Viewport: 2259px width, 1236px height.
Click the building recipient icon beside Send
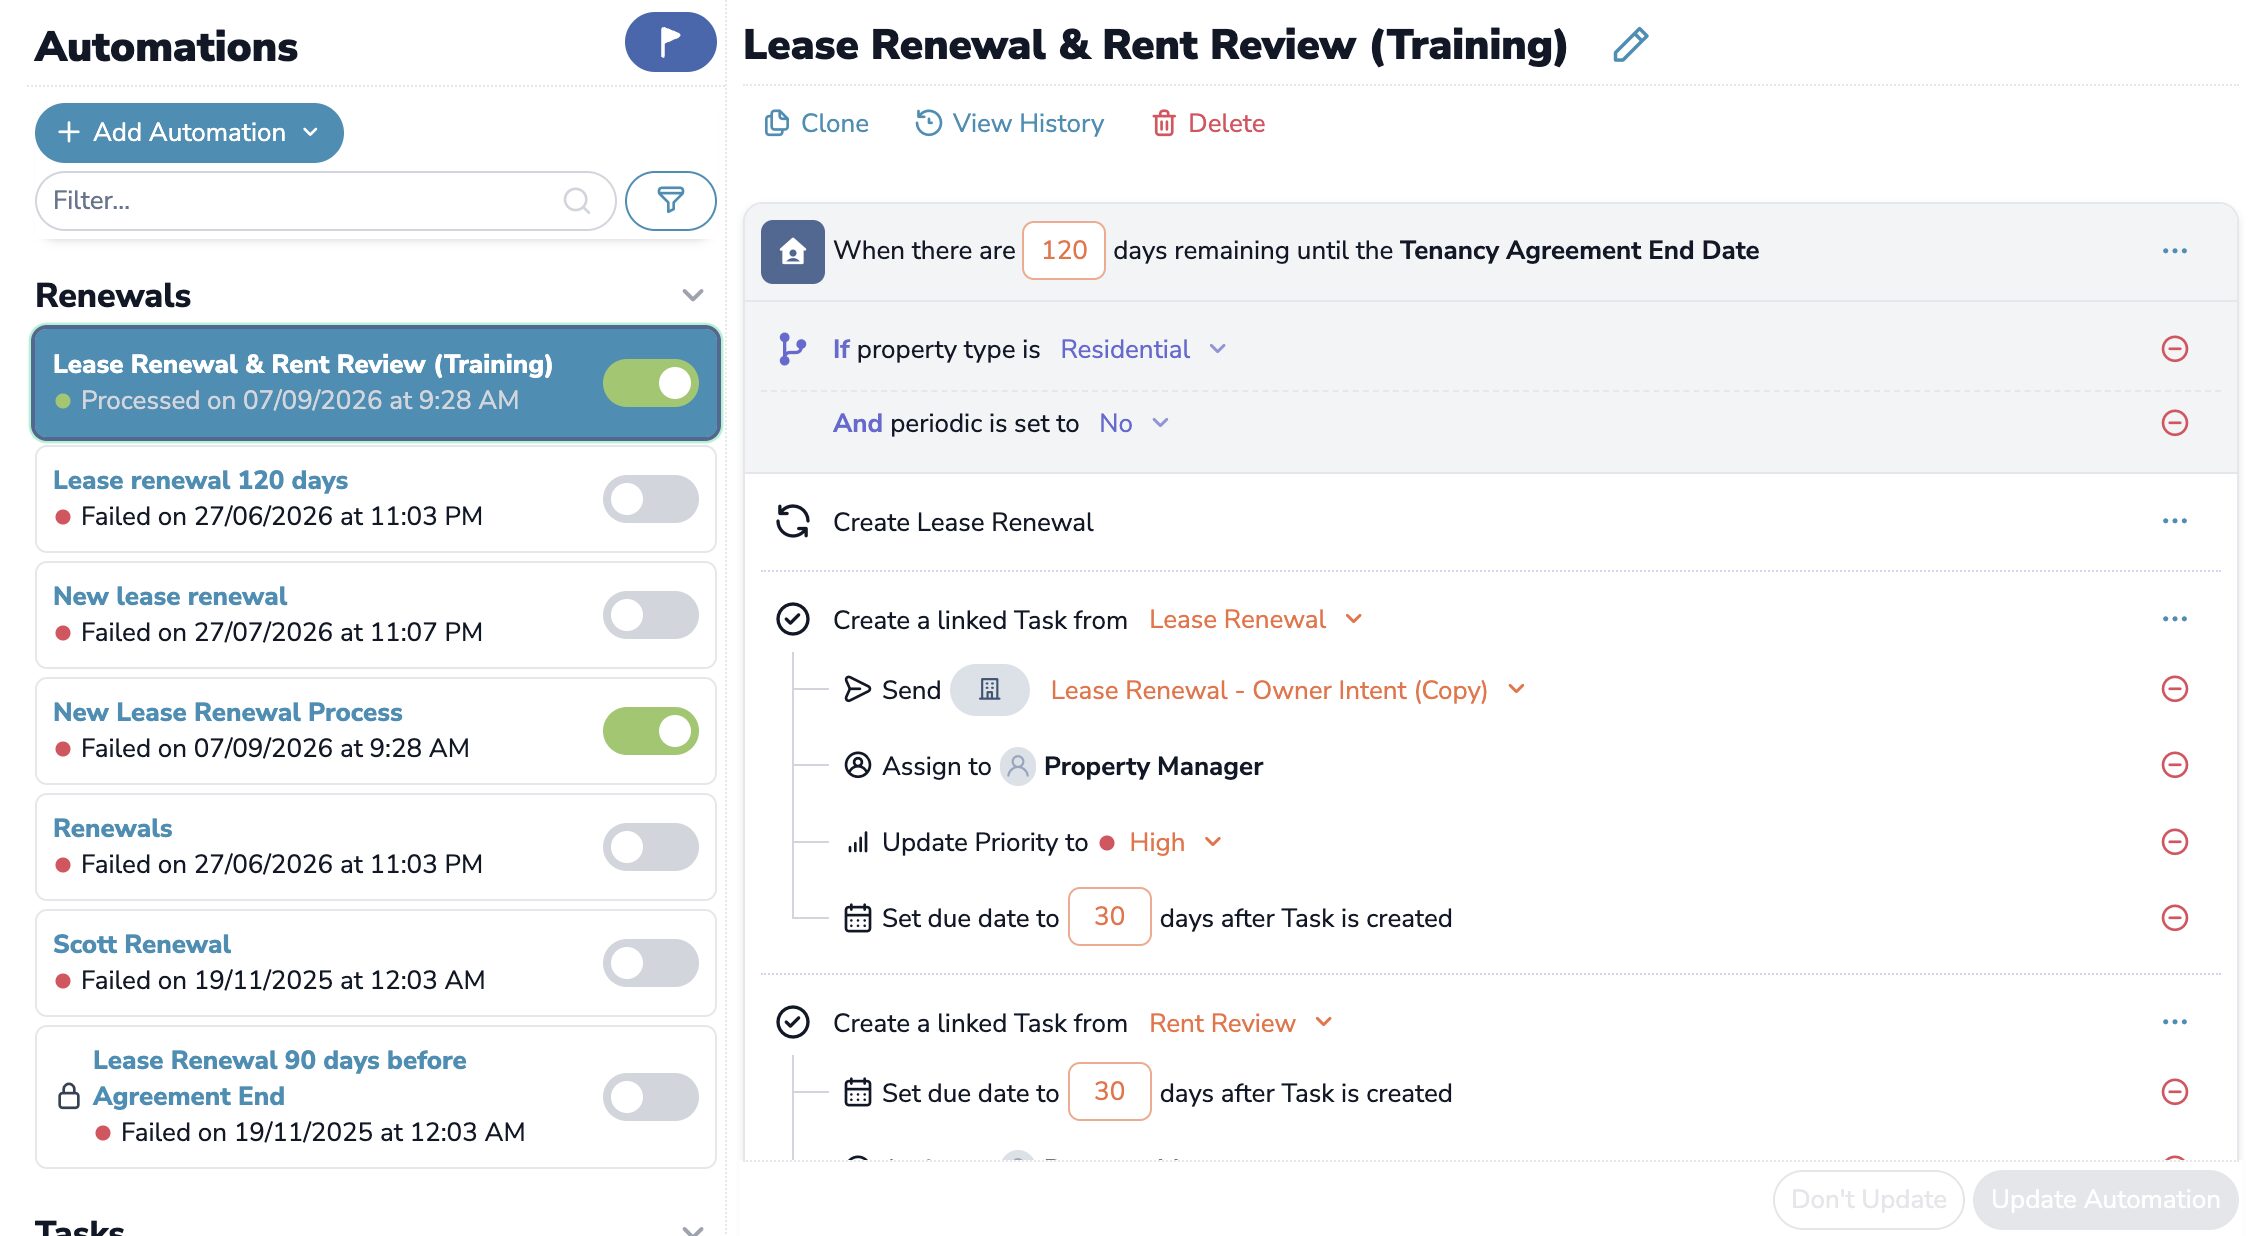pos(989,690)
